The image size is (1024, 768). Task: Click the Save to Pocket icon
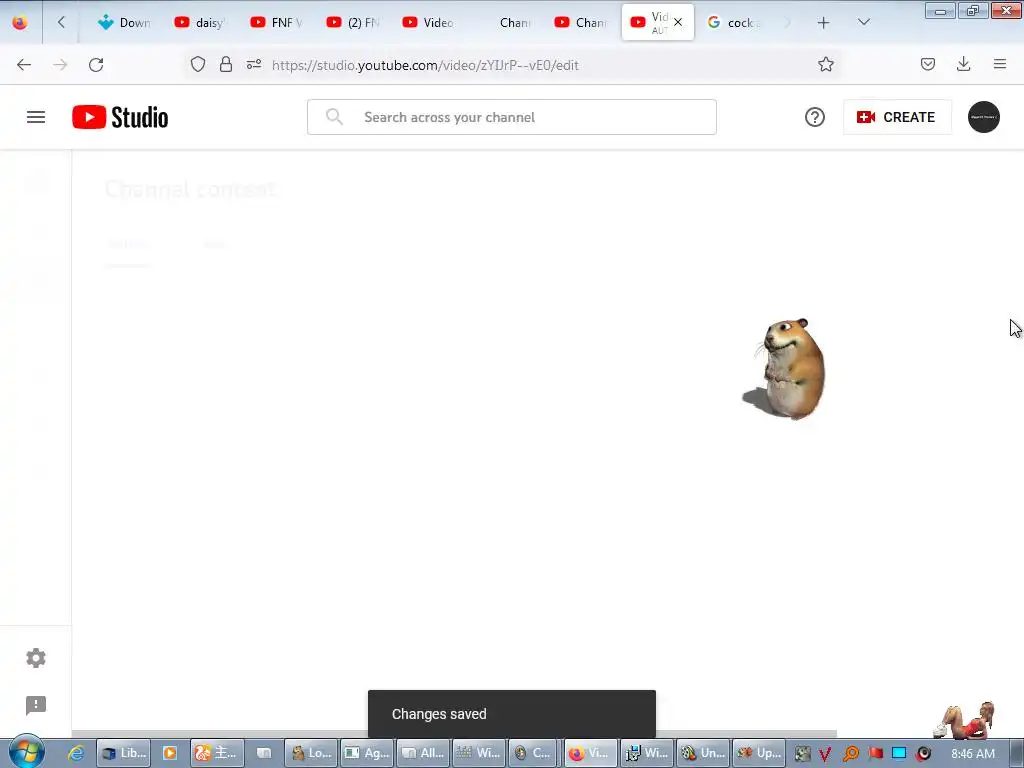coord(927,65)
